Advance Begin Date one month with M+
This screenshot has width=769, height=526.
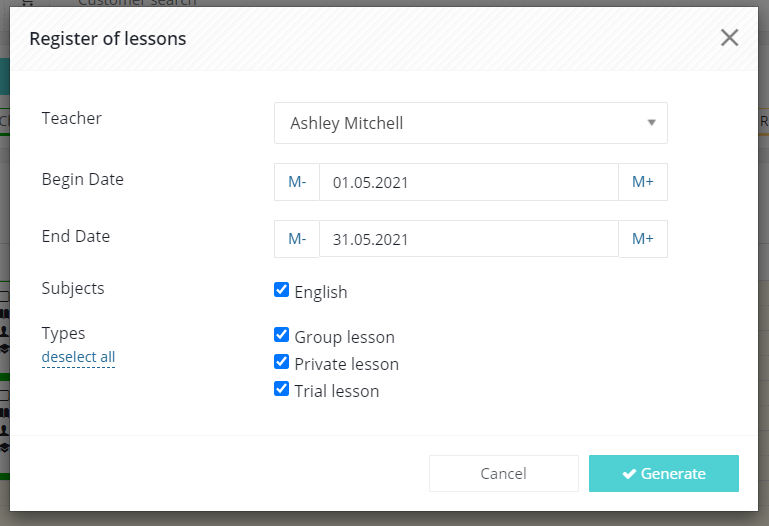pyautogui.click(x=643, y=182)
